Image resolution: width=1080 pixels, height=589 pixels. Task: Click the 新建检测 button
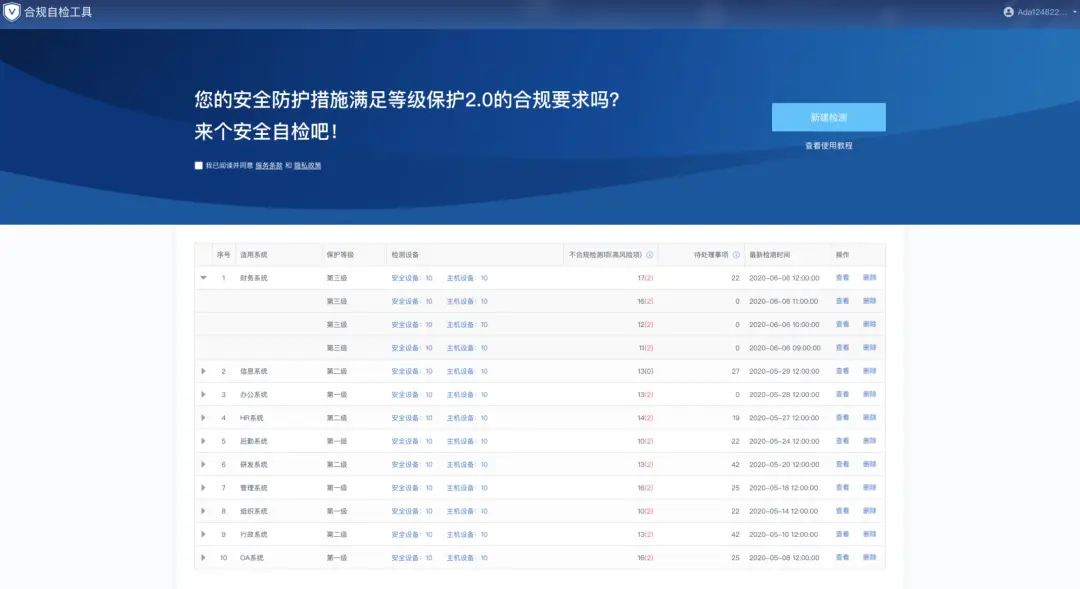coord(829,117)
